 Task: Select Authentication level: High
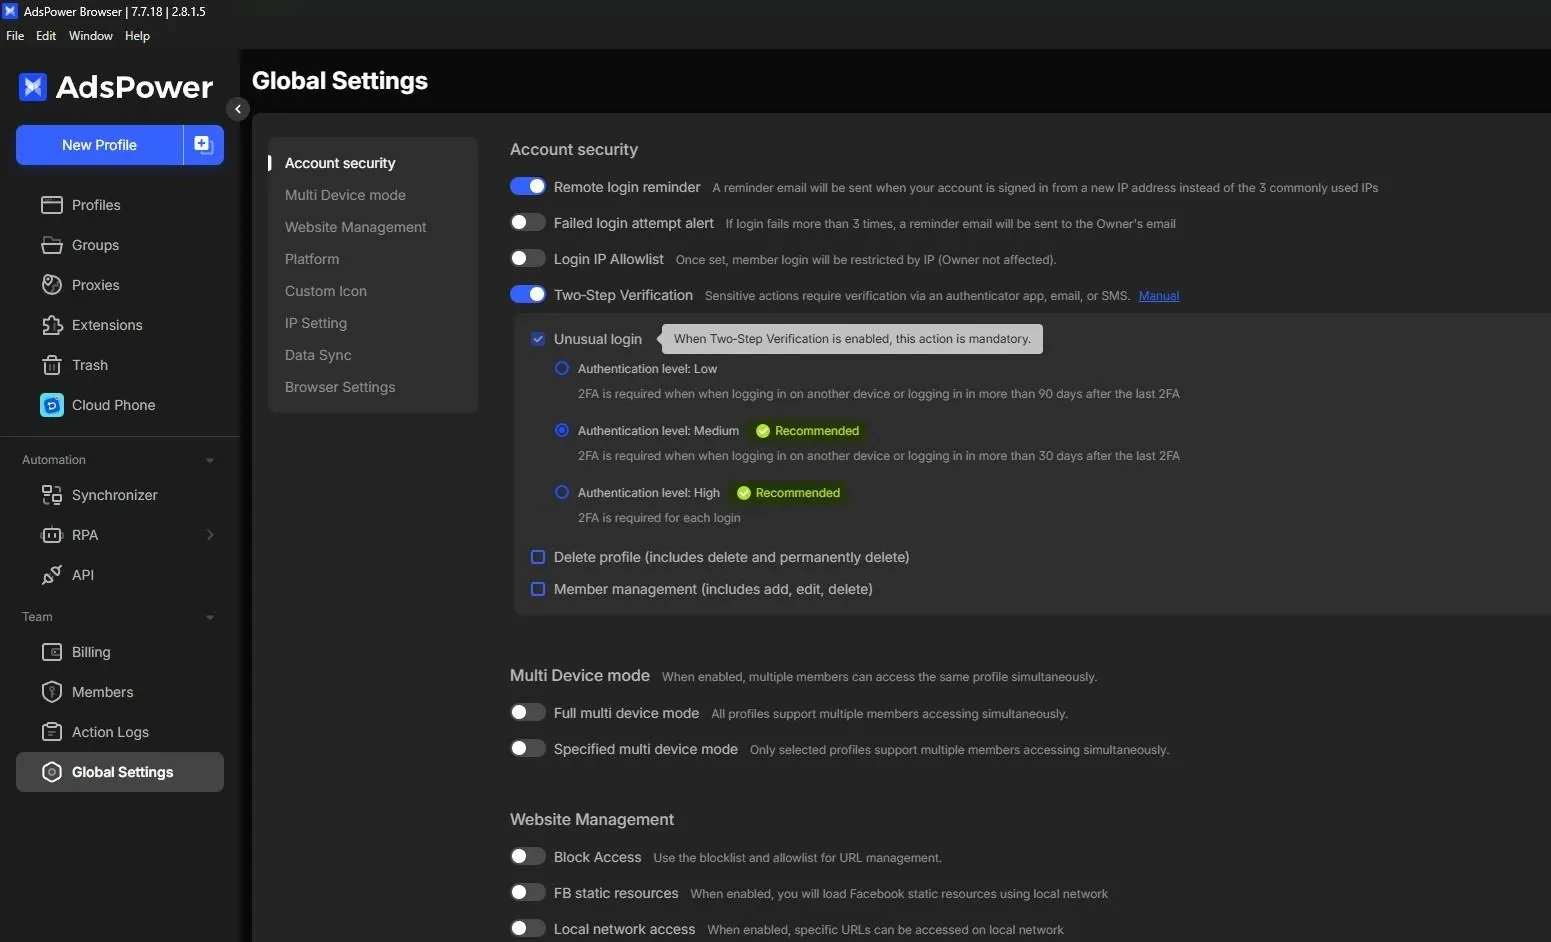pos(561,492)
